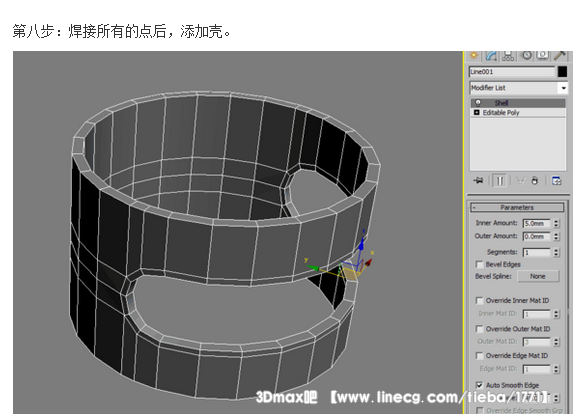Open the Display command panel tab
The image size is (577, 414).
click(x=542, y=55)
